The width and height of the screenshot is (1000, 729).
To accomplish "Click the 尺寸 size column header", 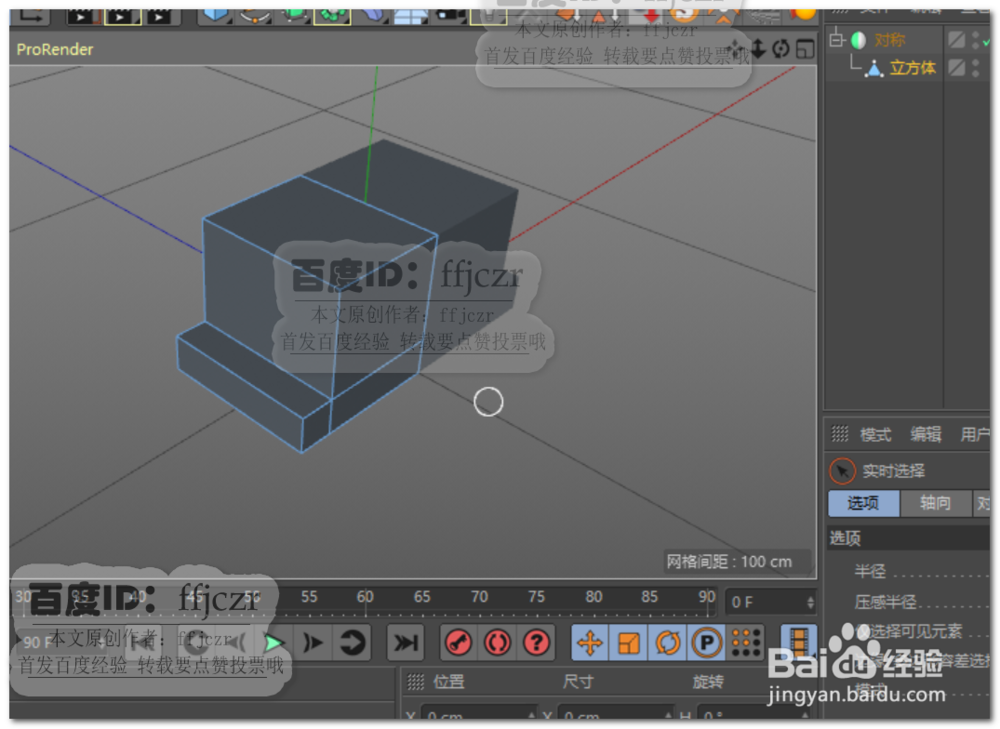I will (x=578, y=682).
